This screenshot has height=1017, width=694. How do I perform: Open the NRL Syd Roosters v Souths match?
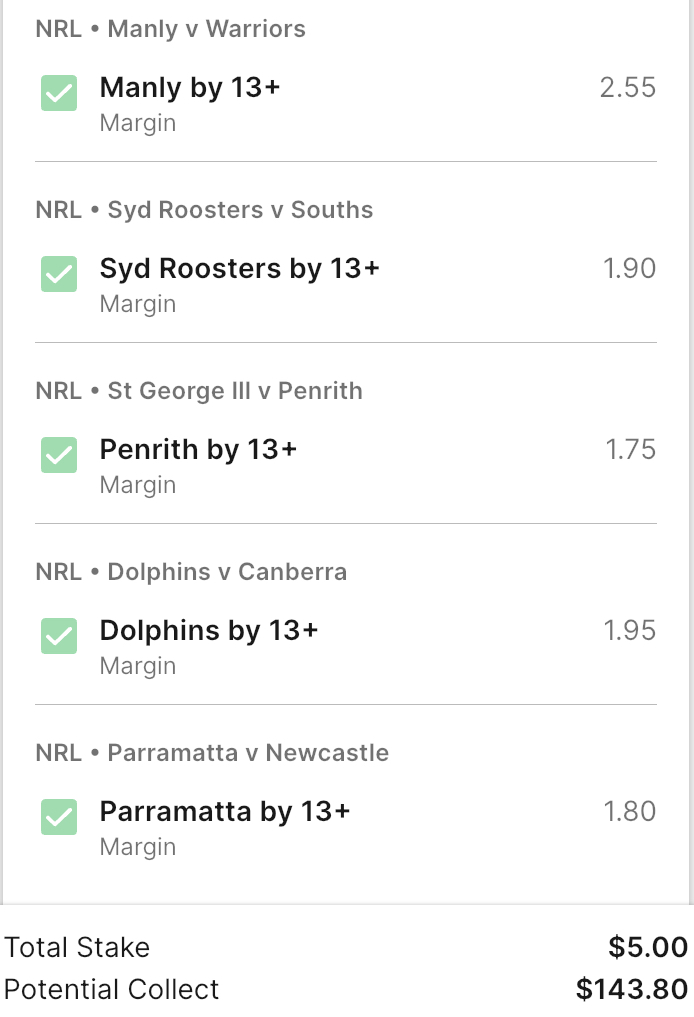pyautogui.click(x=204, y=210)
